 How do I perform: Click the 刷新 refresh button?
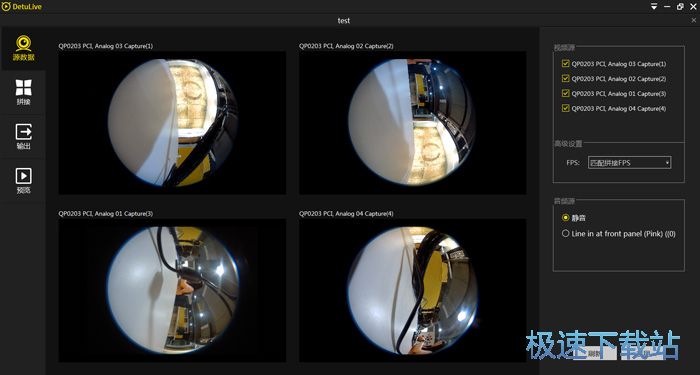(595, 353)
